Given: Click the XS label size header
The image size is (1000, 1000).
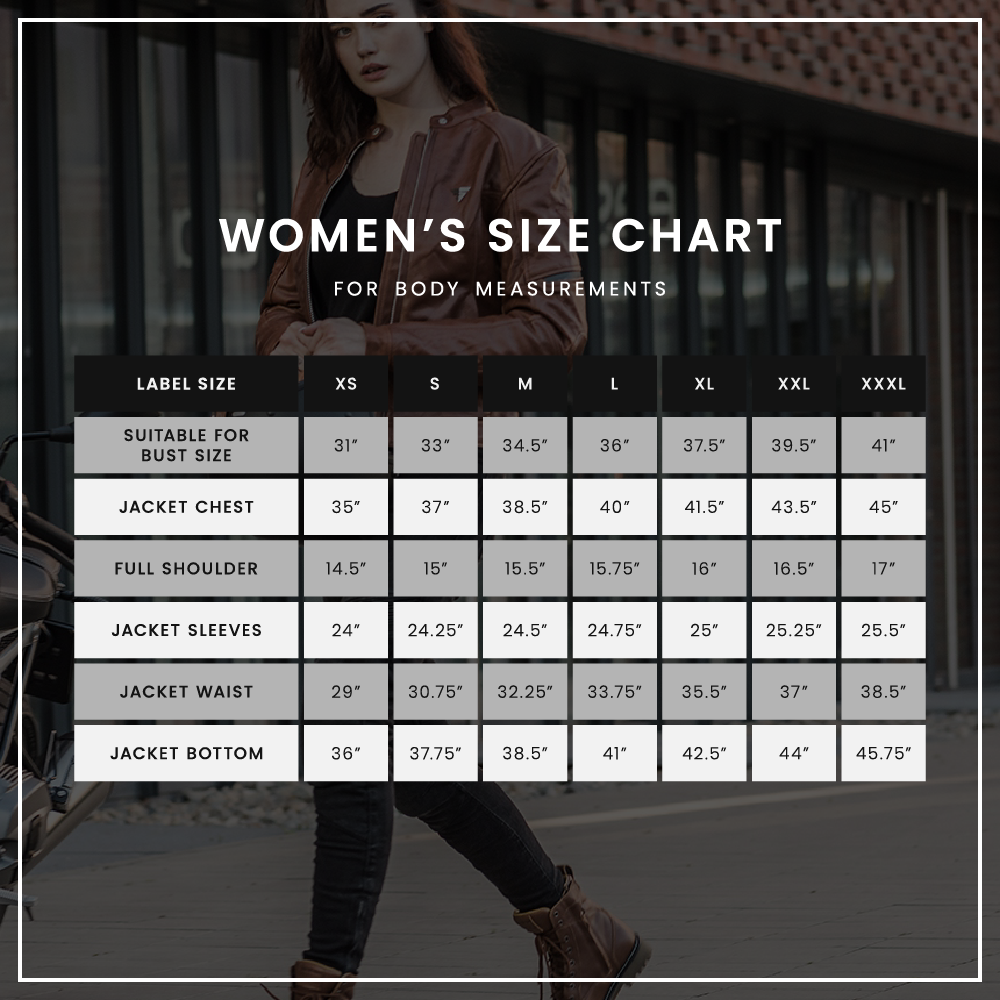Looking at the screenshot, I should click(x=346, y=383).
